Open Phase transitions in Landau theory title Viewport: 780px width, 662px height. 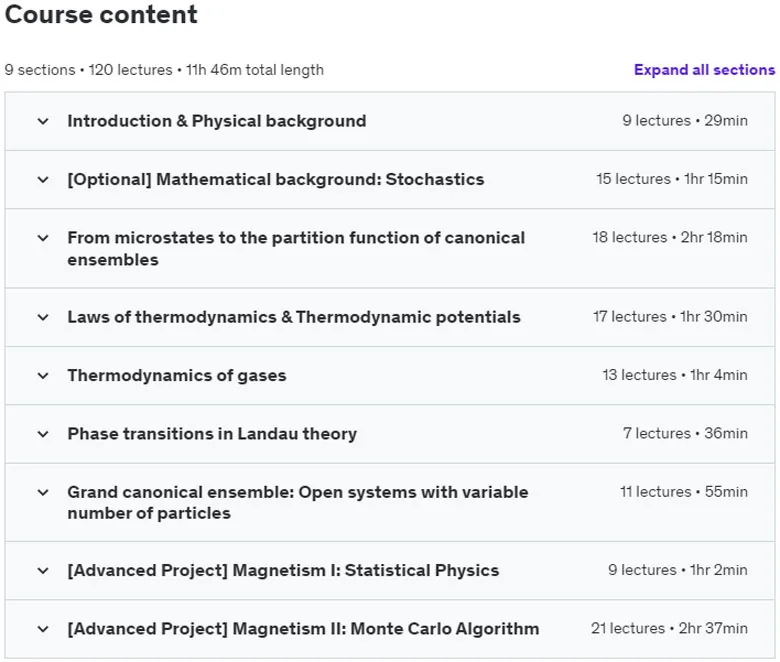212,434
